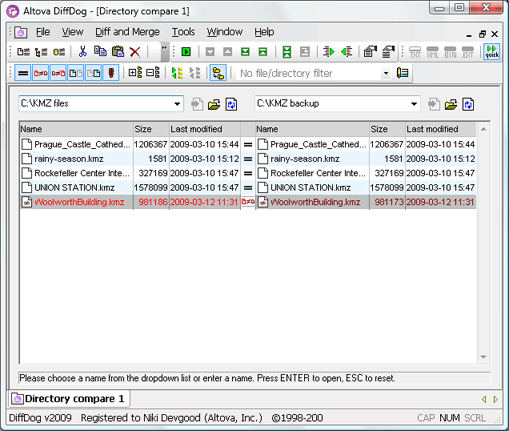Expand the toolbar overflow chevron
The height and width of the screenshot is (431, 509).
(x=164, y=52)
